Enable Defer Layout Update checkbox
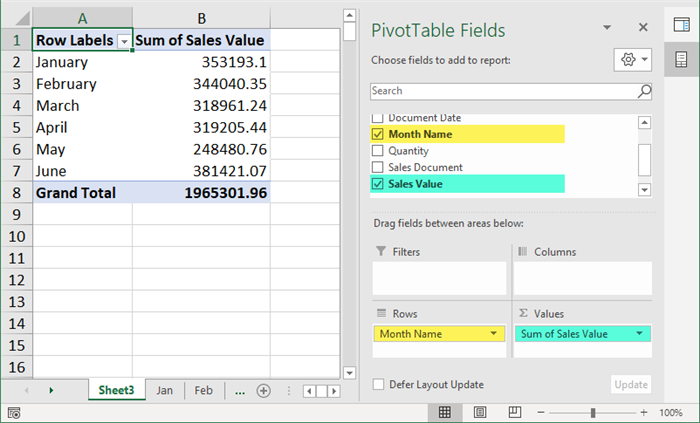The width and height of the screenshot is (700, 423). (378, 384)
